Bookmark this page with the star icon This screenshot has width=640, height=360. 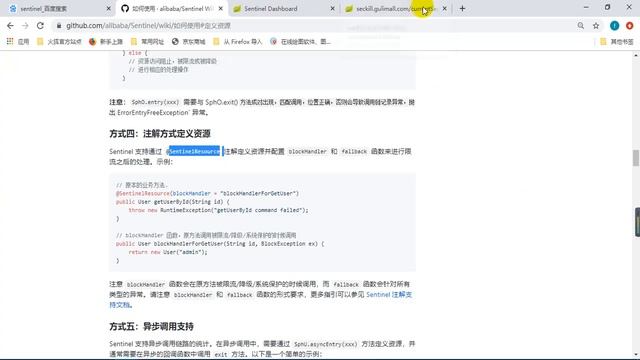(x=596, y=26)
